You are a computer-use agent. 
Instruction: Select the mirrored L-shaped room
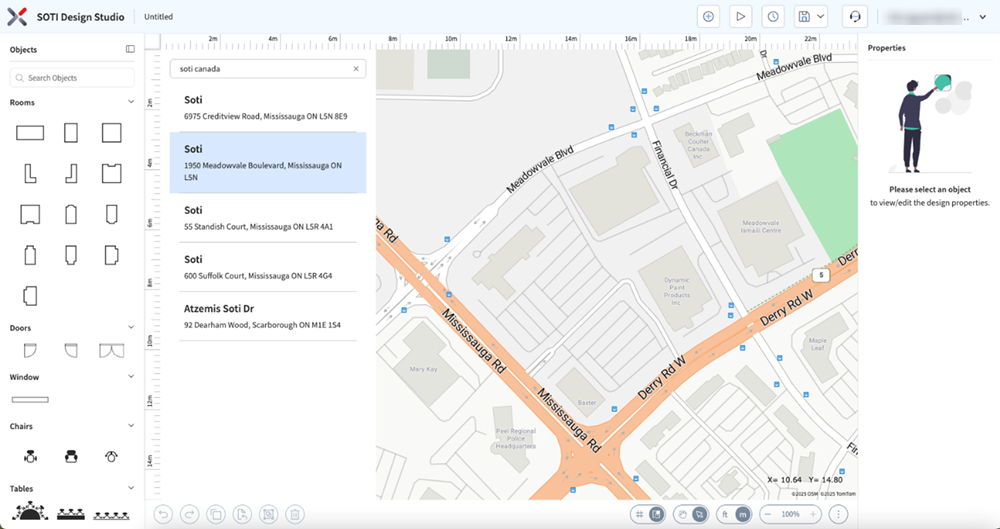71,174
